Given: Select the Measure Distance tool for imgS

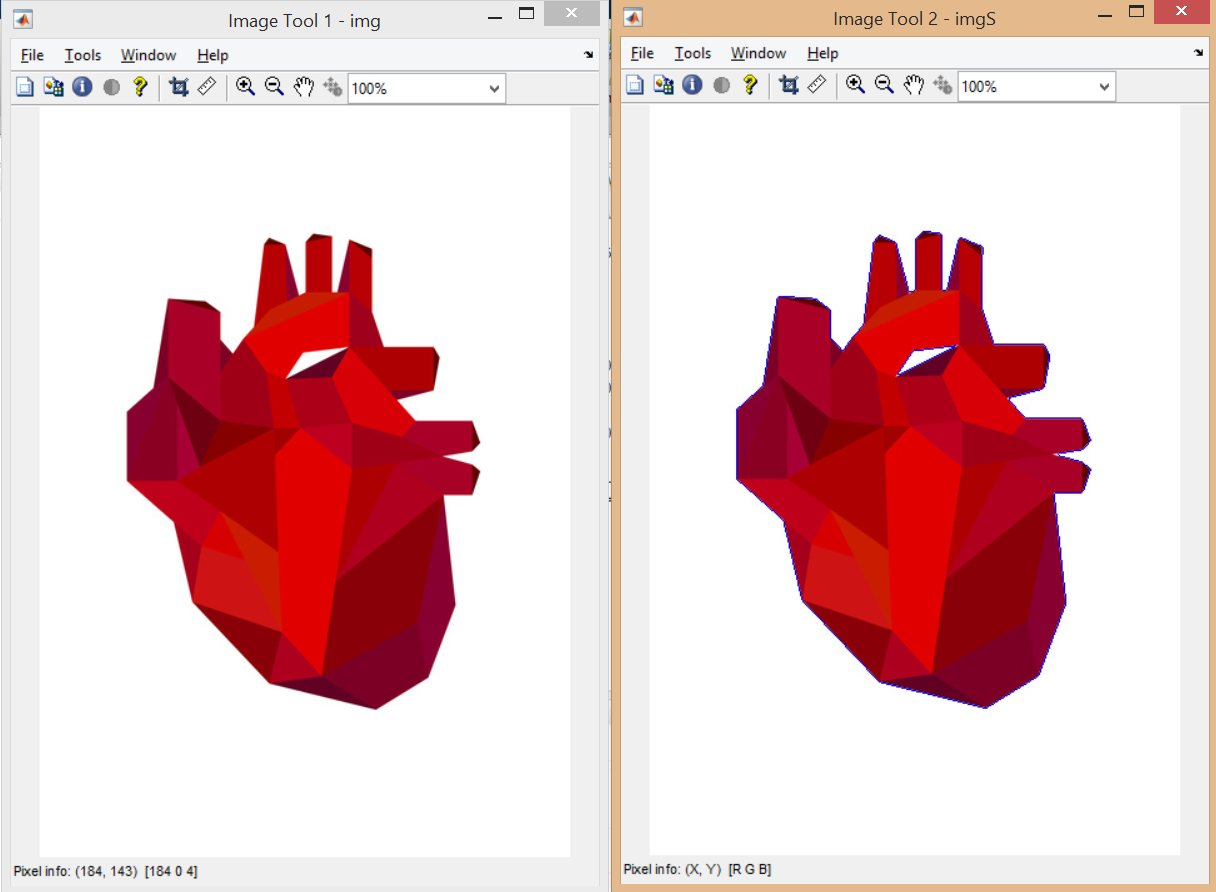Looking at the screenshot, I should pyautogui.click(x=817, y=85).
